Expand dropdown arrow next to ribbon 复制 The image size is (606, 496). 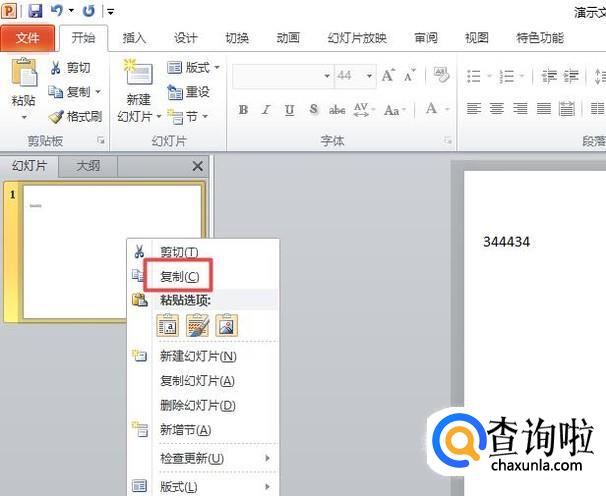(x=98, y=92)
